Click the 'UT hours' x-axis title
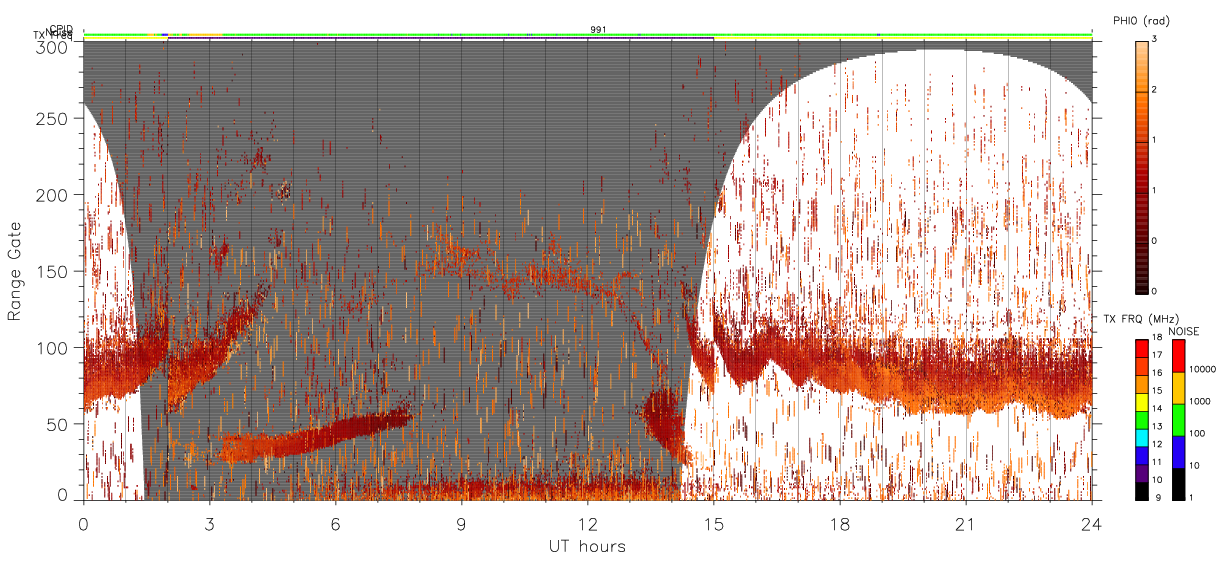Viewport: 1228px width, 567px height. click(587, 547)
